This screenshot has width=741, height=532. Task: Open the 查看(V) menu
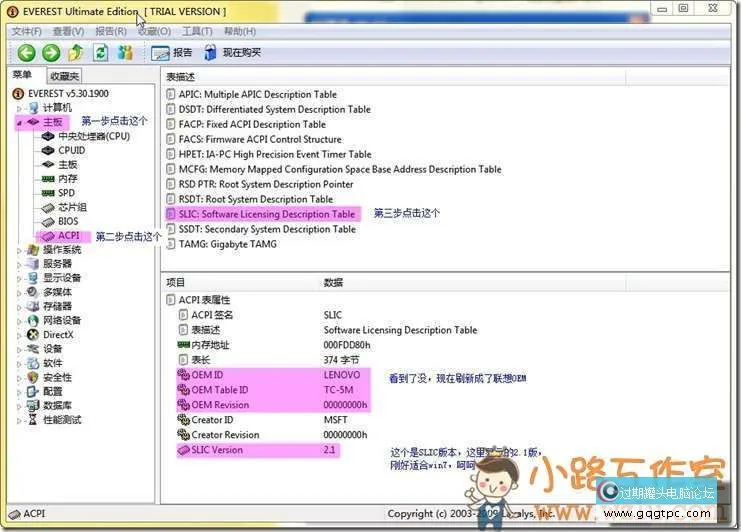pos(69,32)
